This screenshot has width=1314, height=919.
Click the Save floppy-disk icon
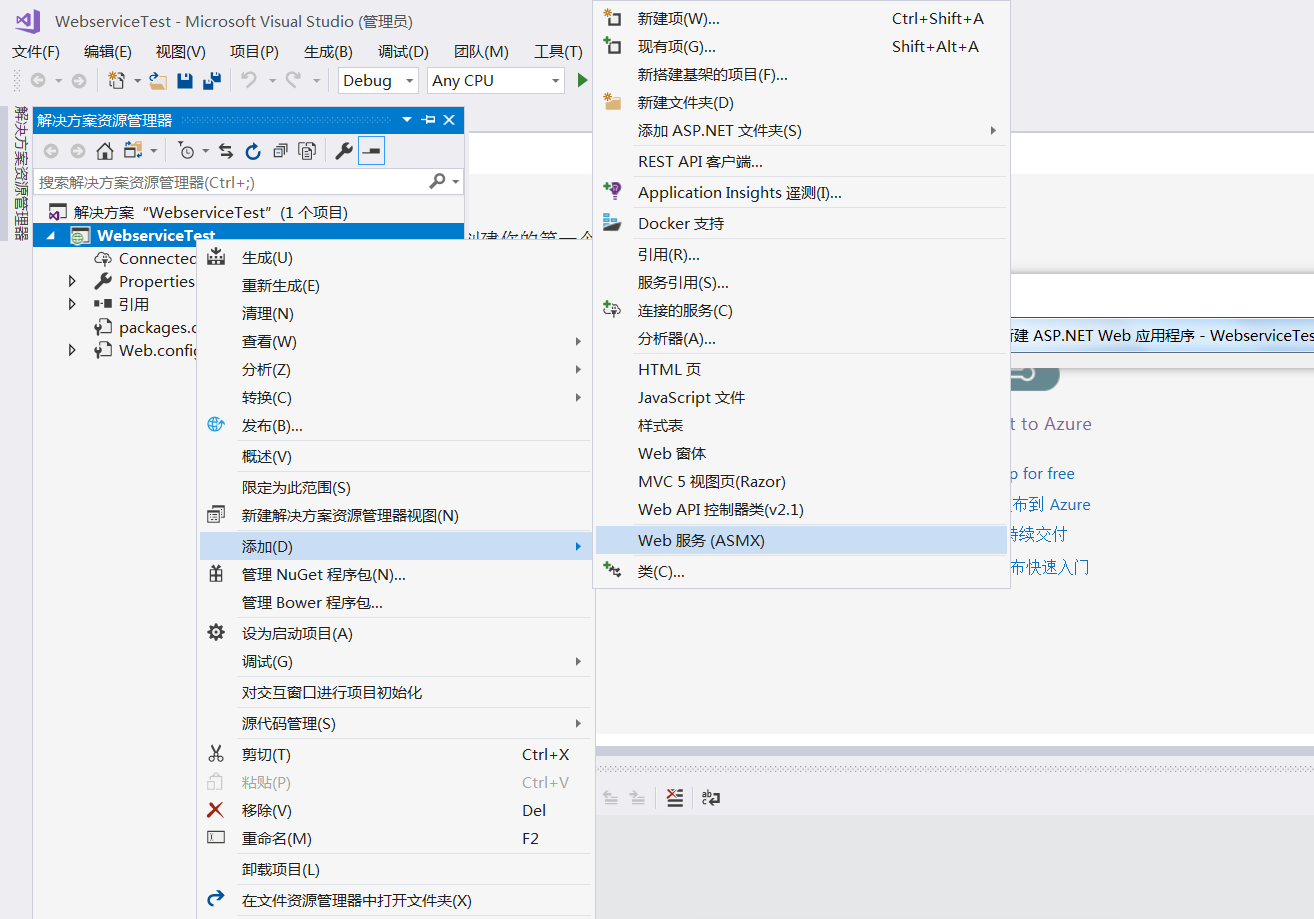tap(185, 81)
